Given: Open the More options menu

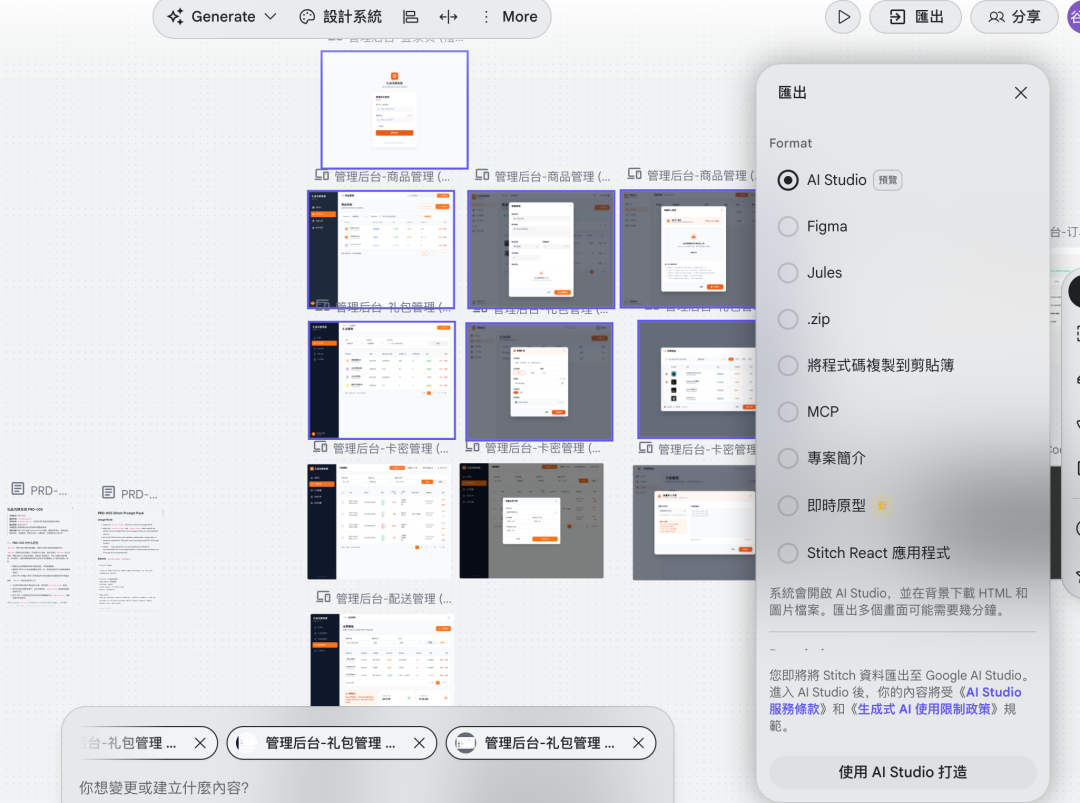Looking at the screenshot, I should coord(509,17).
